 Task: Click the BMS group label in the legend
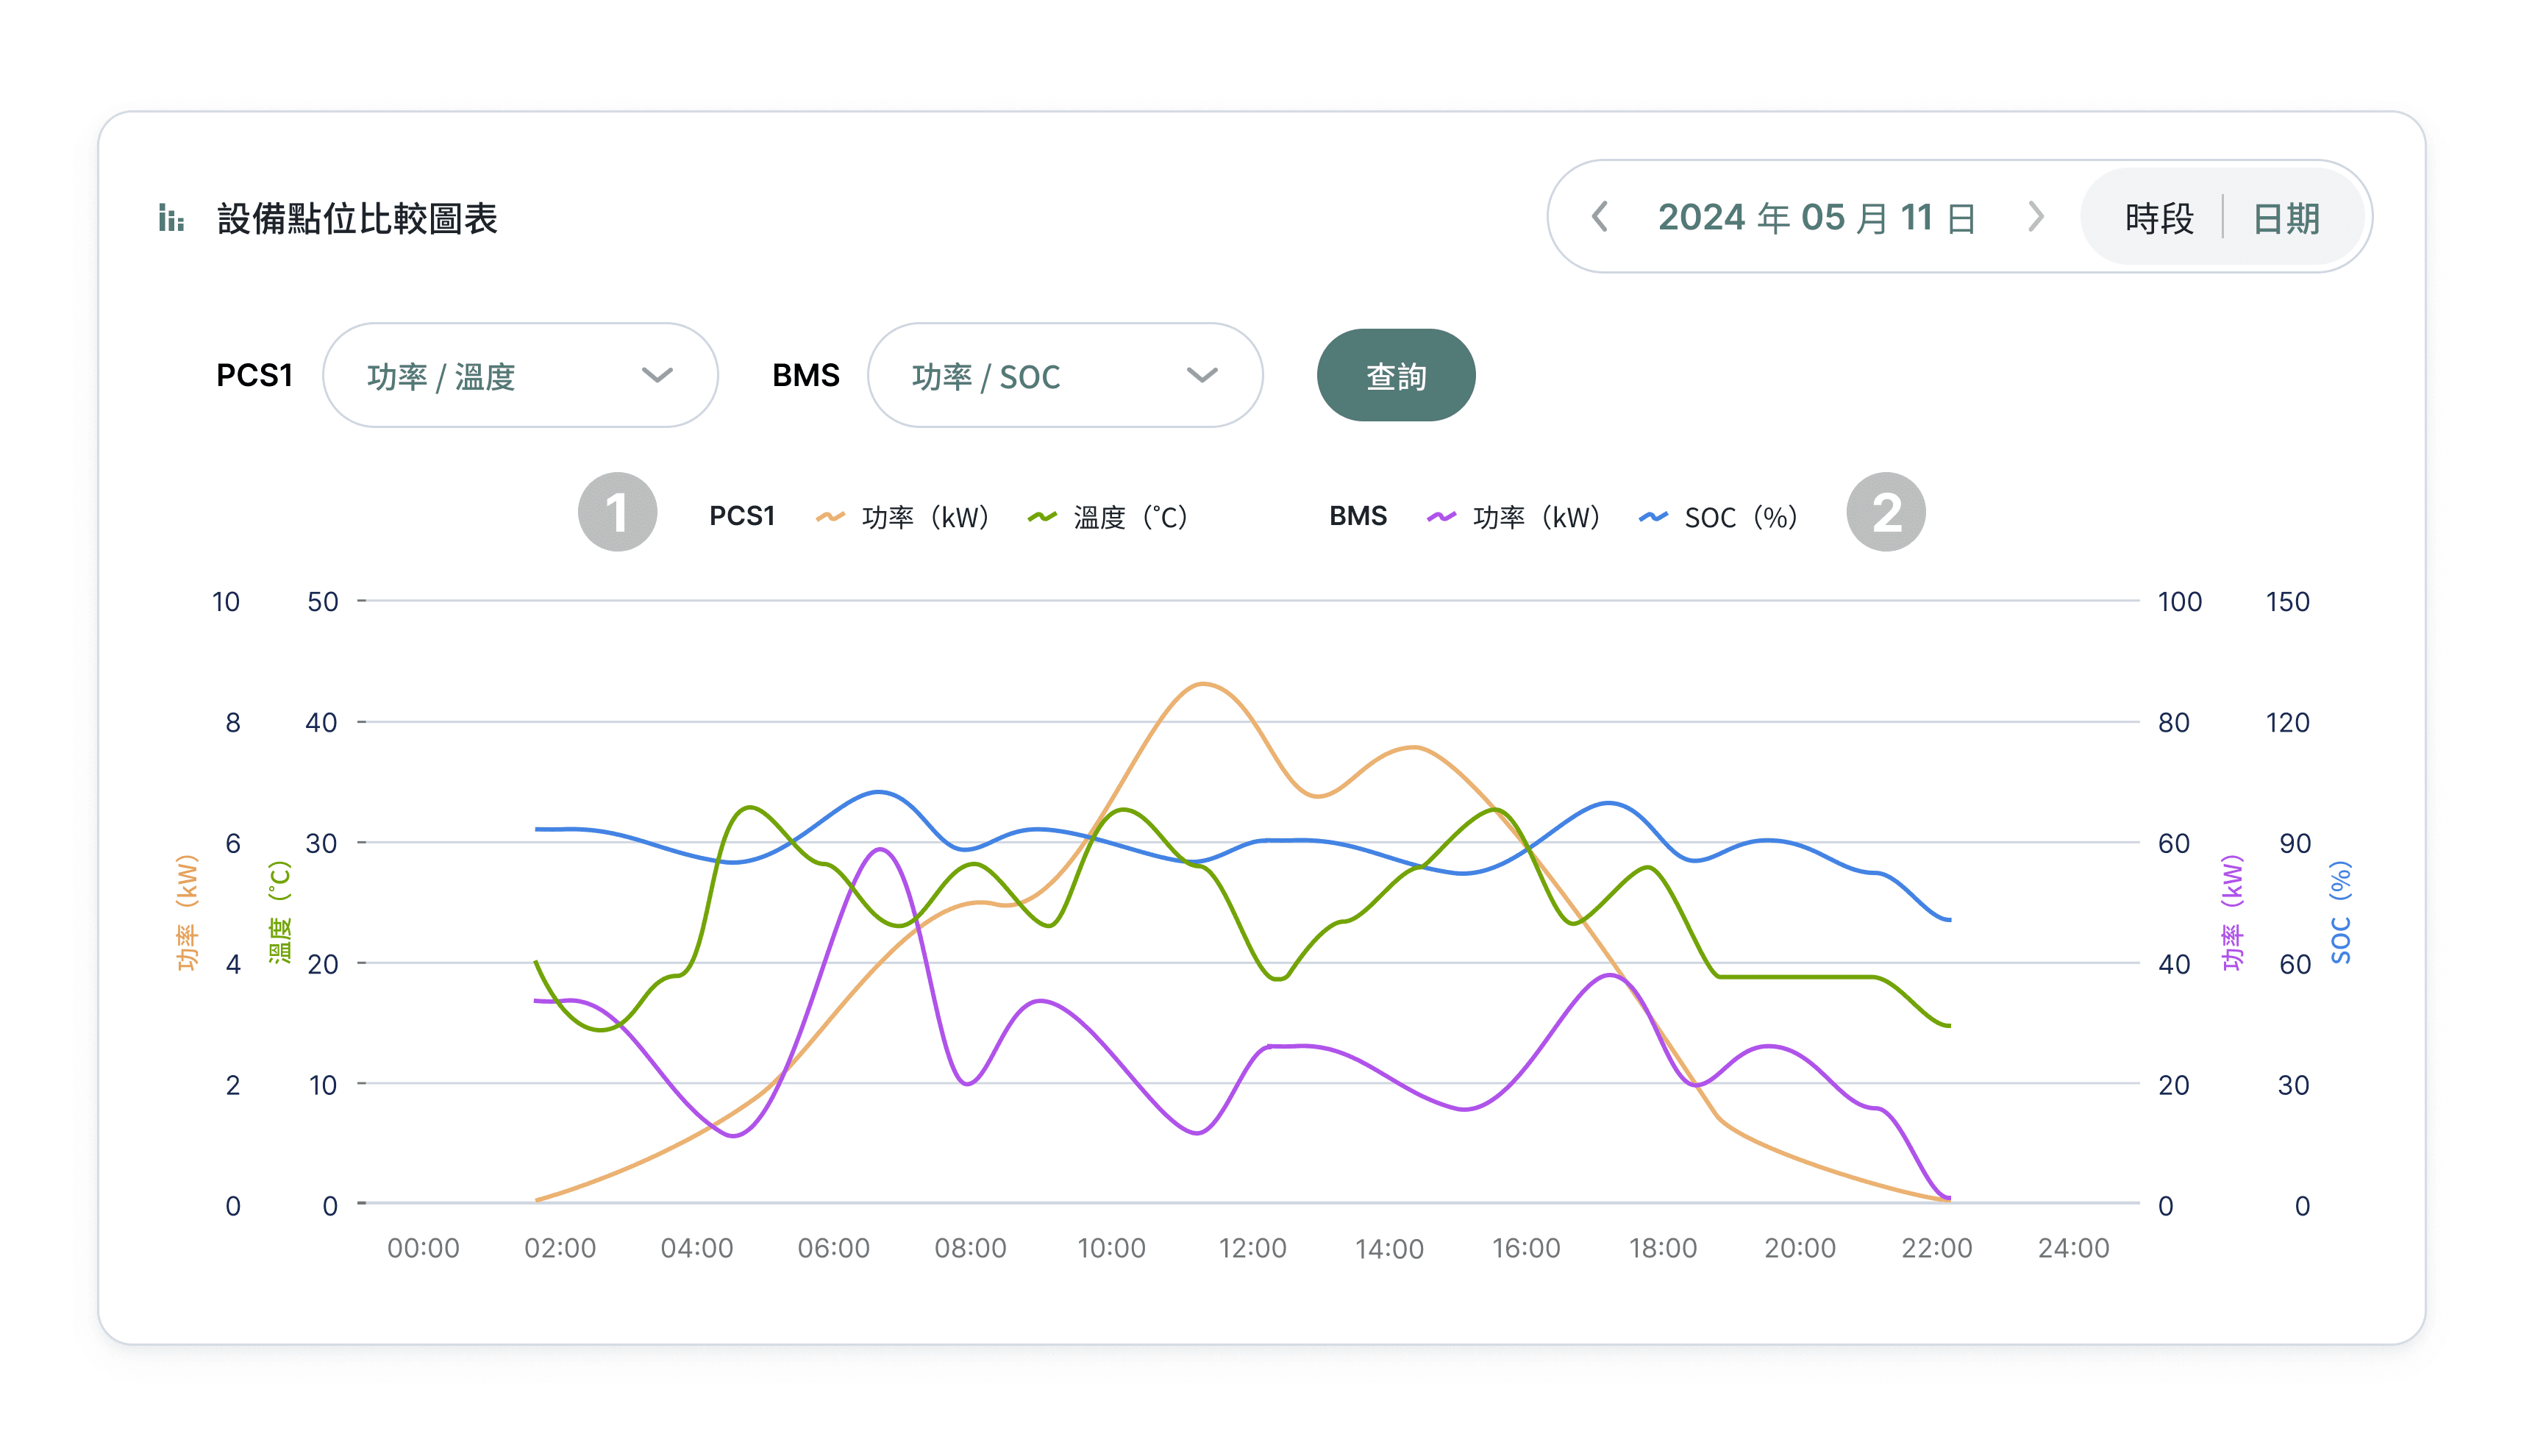(x=1358, y=516)
